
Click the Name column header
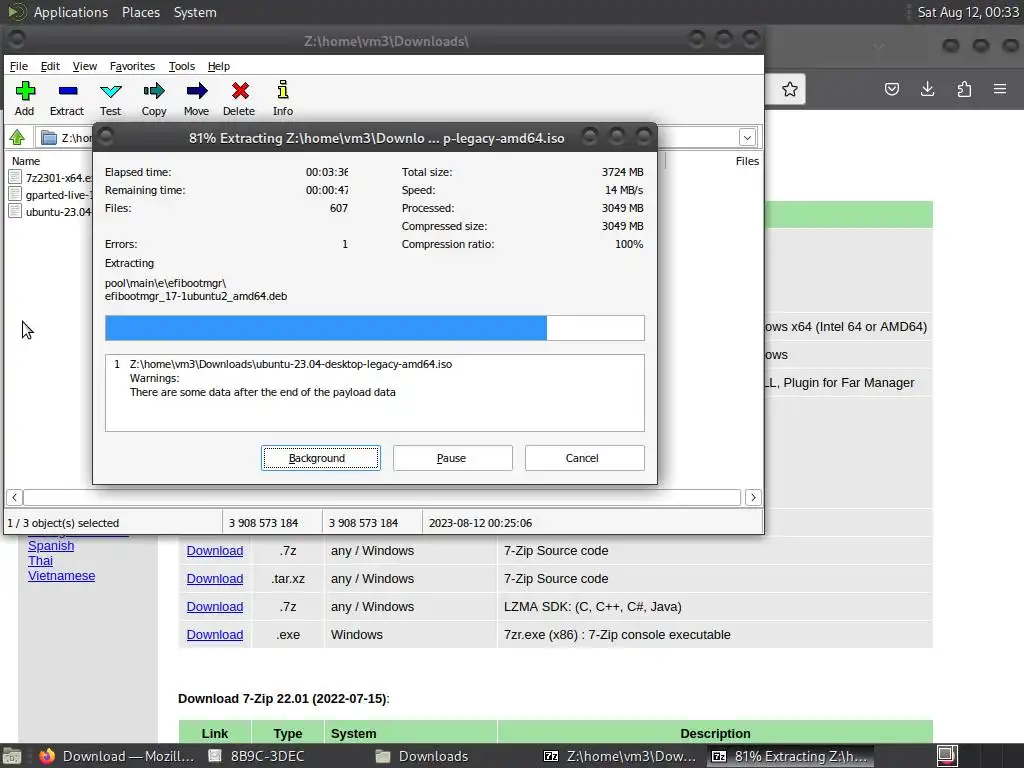tap(26, 161)
